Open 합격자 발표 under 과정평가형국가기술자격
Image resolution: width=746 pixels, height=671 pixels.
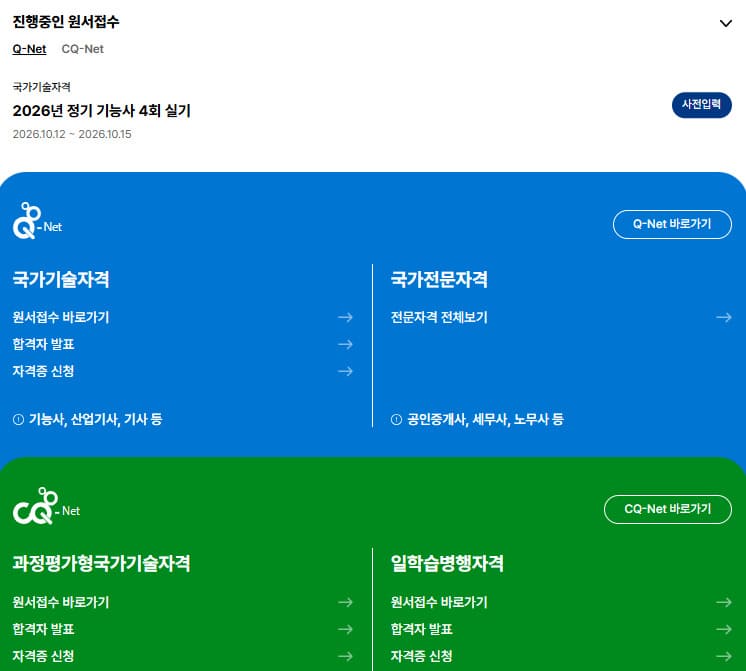[43, 629]
